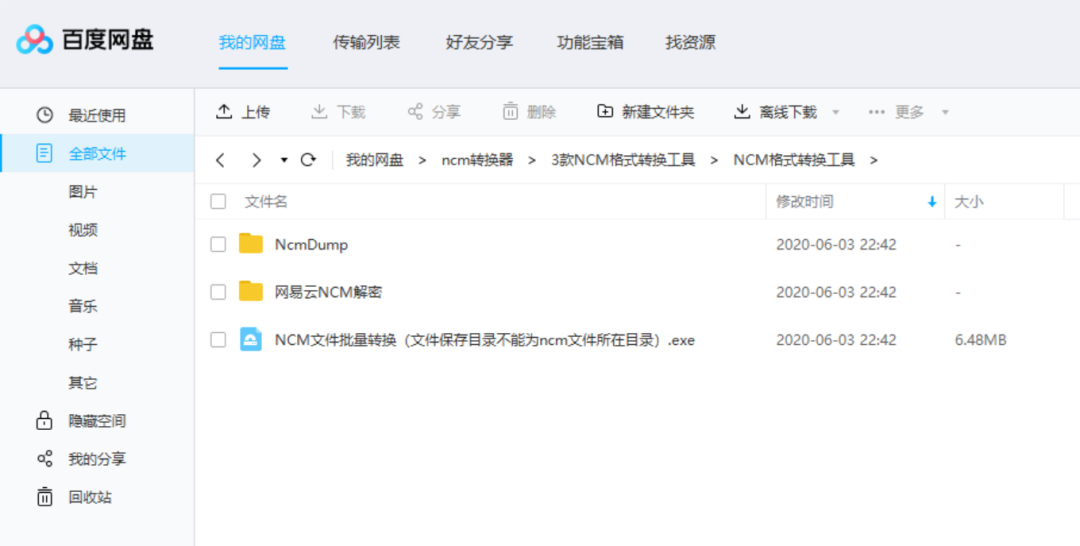This screenshot has width=1080, height=546.
Task: Open the 更多 dropdown arrow
Action: click(945, 112)
